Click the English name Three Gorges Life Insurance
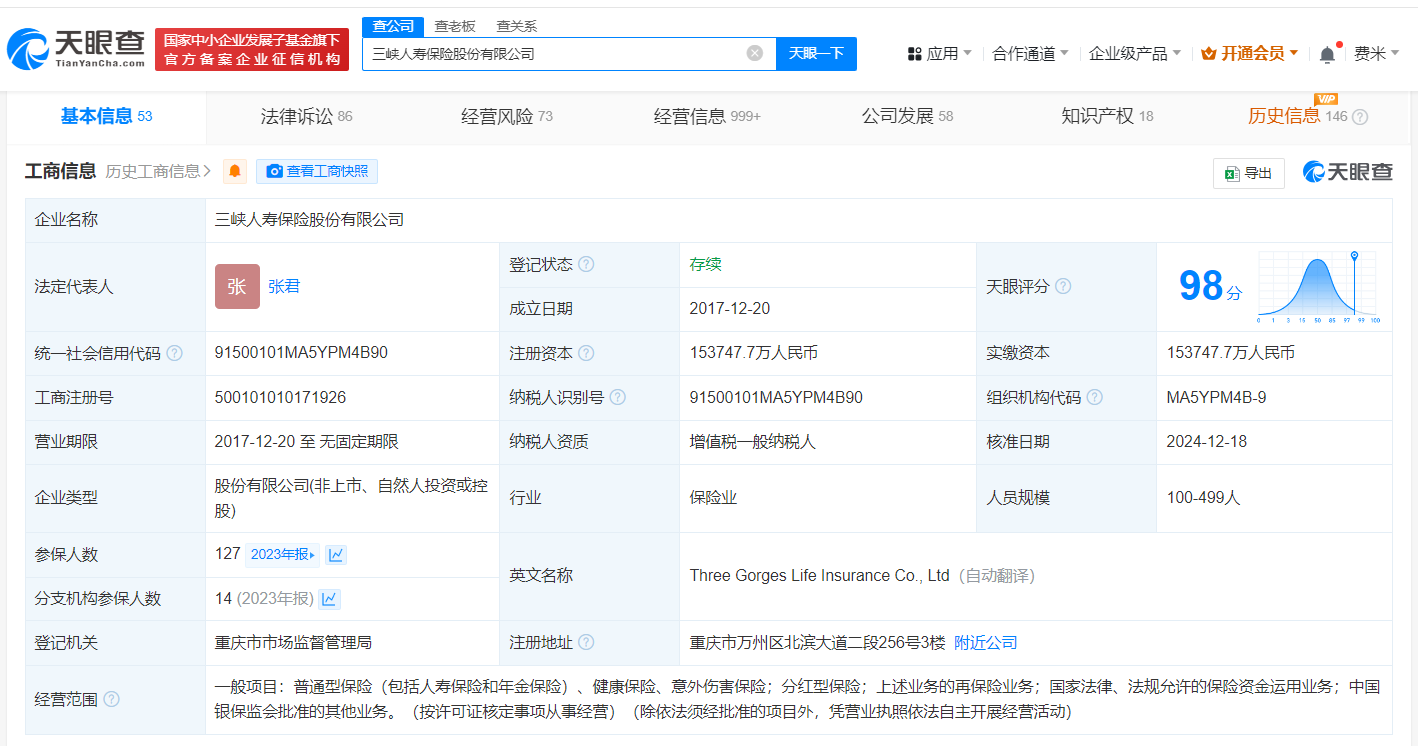This screenshot has height=746, width=1418. tap(819, 575)
